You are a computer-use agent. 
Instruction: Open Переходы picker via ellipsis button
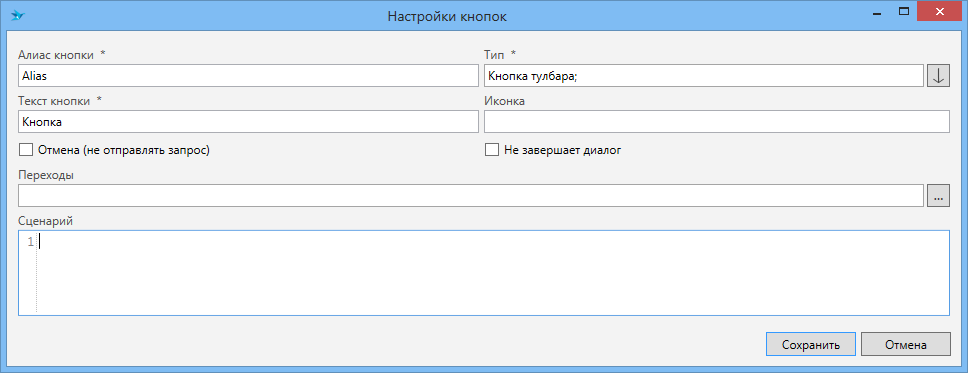[938, 196]
